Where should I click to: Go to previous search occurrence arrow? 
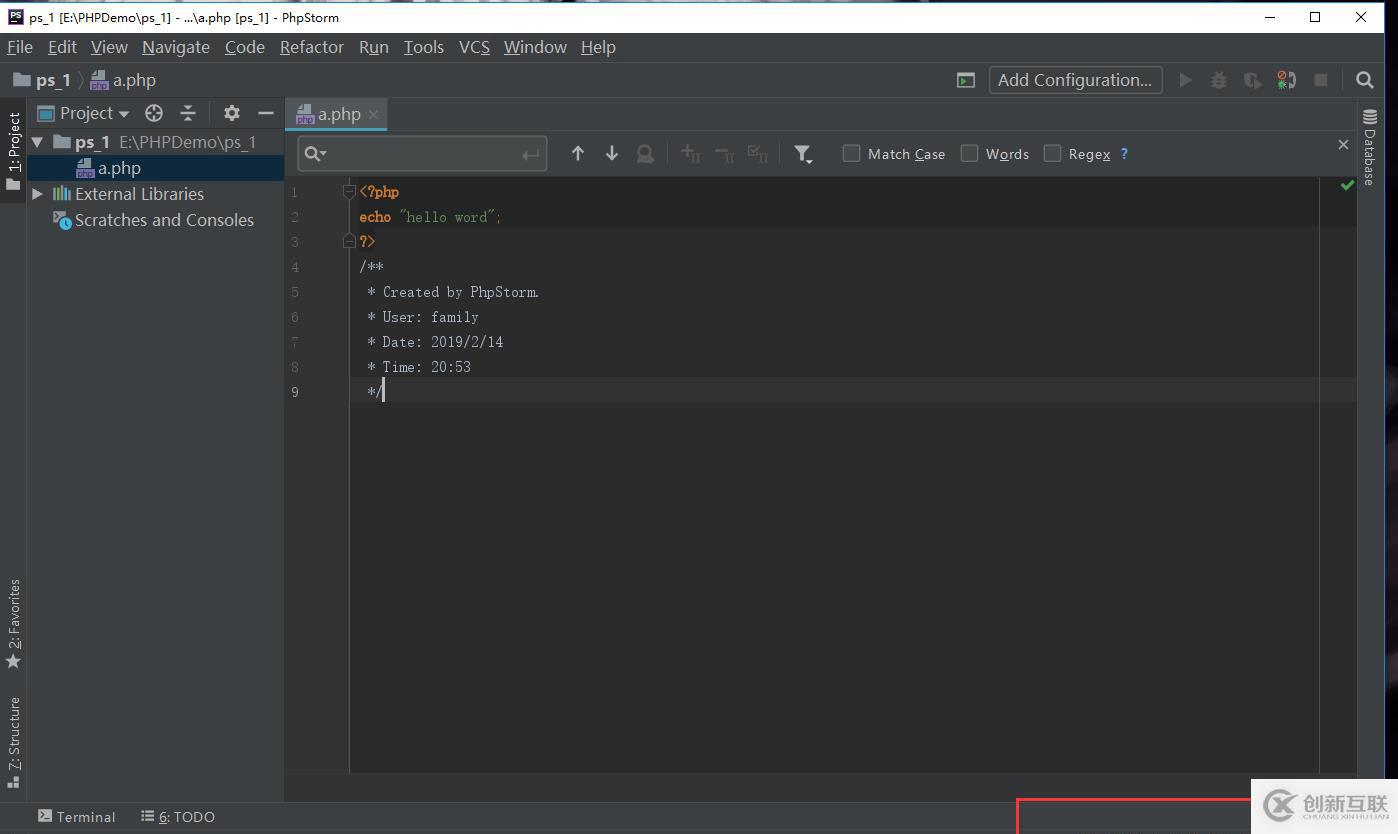point(577,153)
